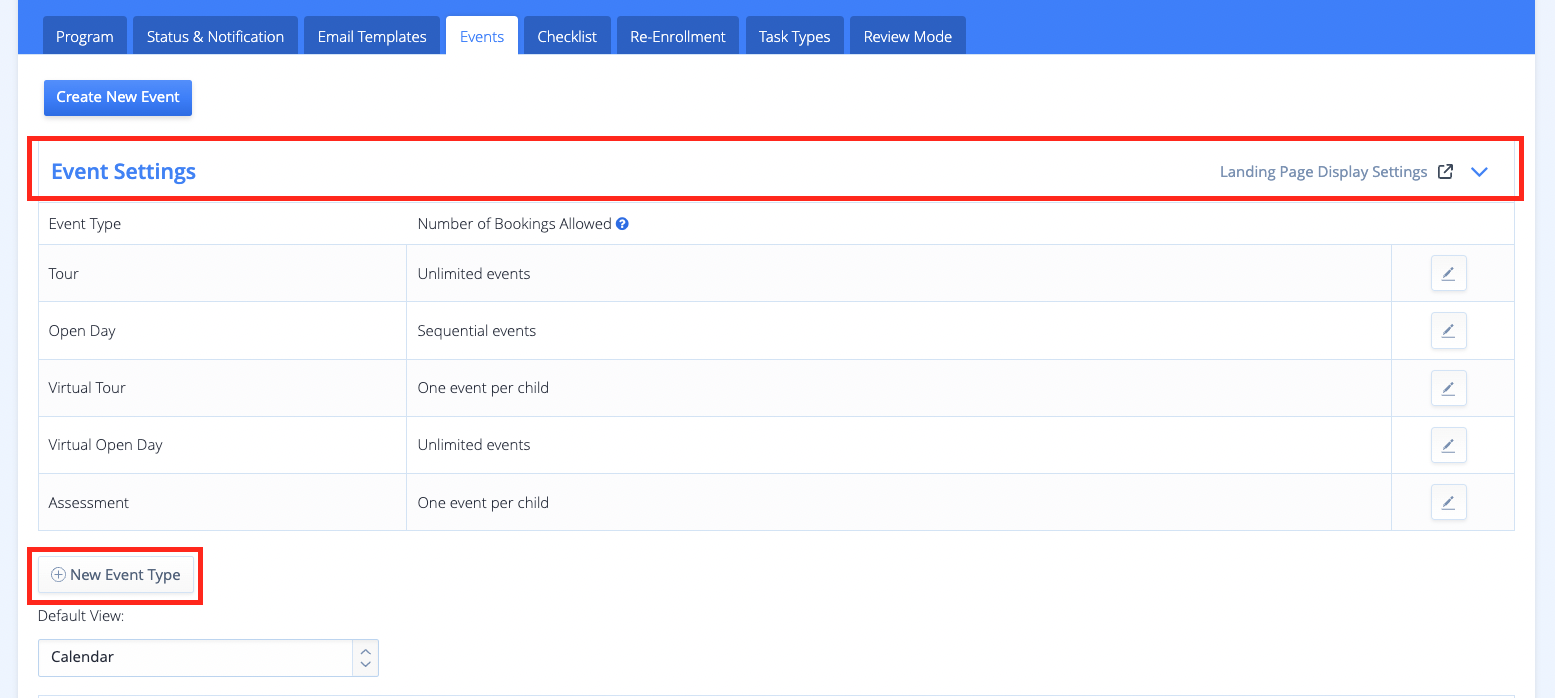This screenshot has width=1555, height=698.
Task: Edit the Virtual Tour event type
Action: tap(1448, 388)
